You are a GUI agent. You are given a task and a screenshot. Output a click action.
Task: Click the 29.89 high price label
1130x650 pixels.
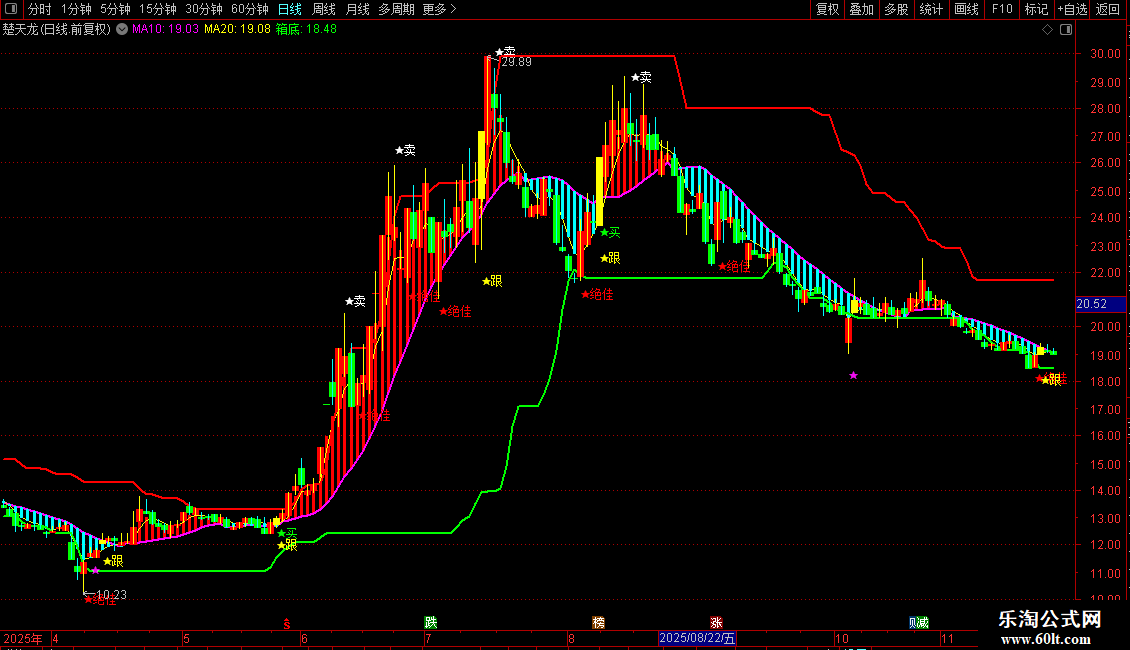[516, 63]
